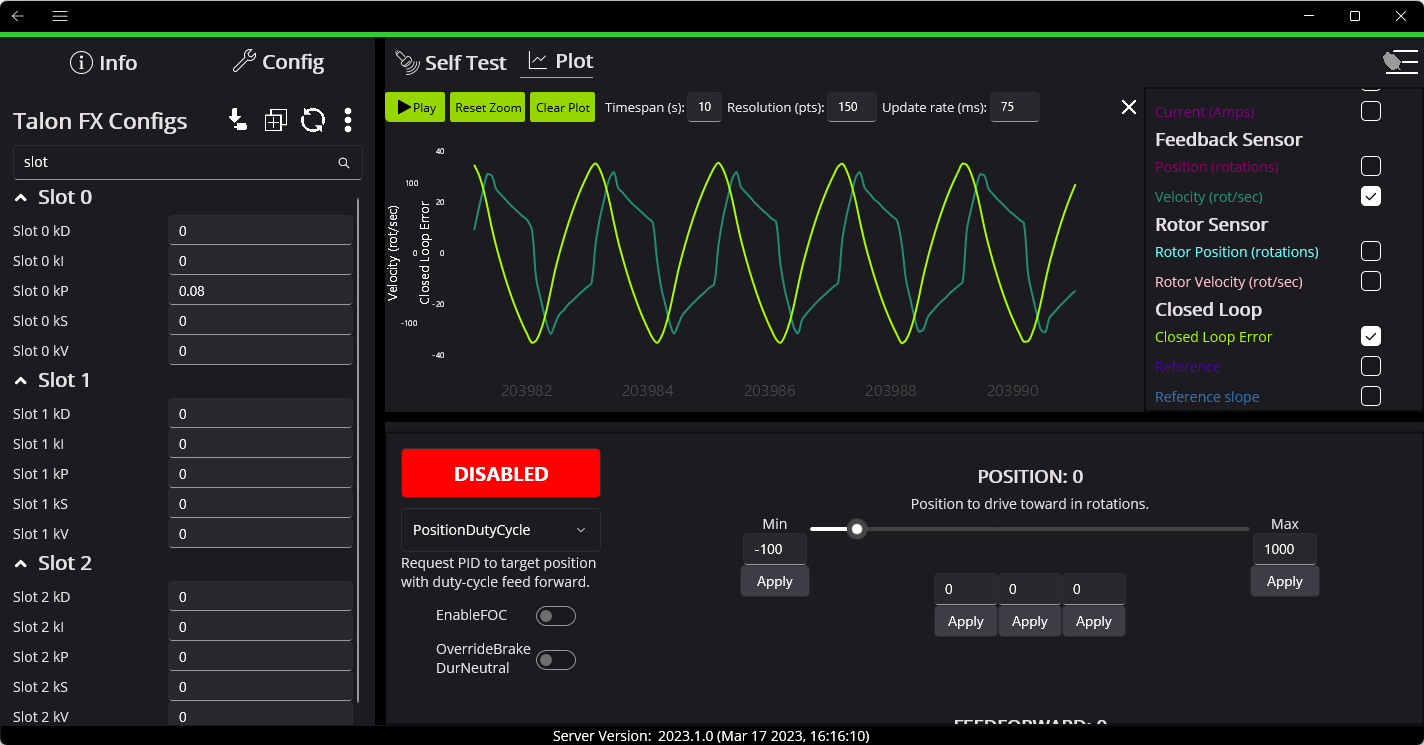Toggle the OverrideBrakeDurNeutral switch

[x=556, y=660]
